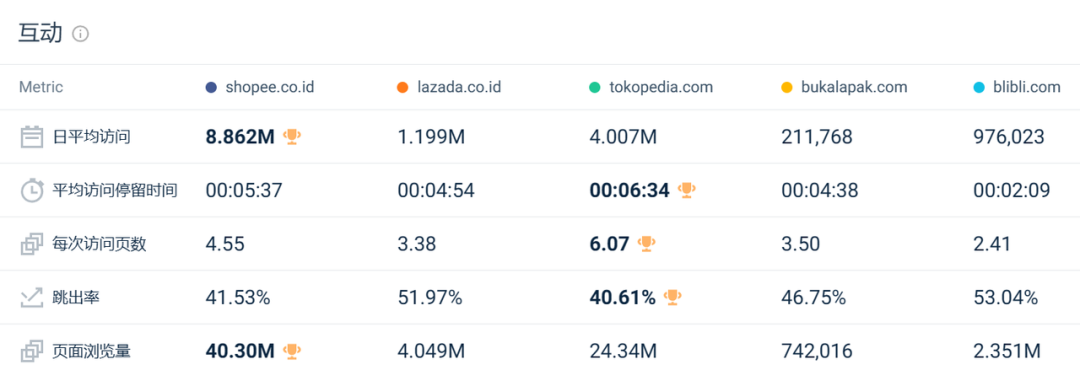Click the green dot for tokopedia.com
This screenshot has width=1080, height=386.
(596, 88)
